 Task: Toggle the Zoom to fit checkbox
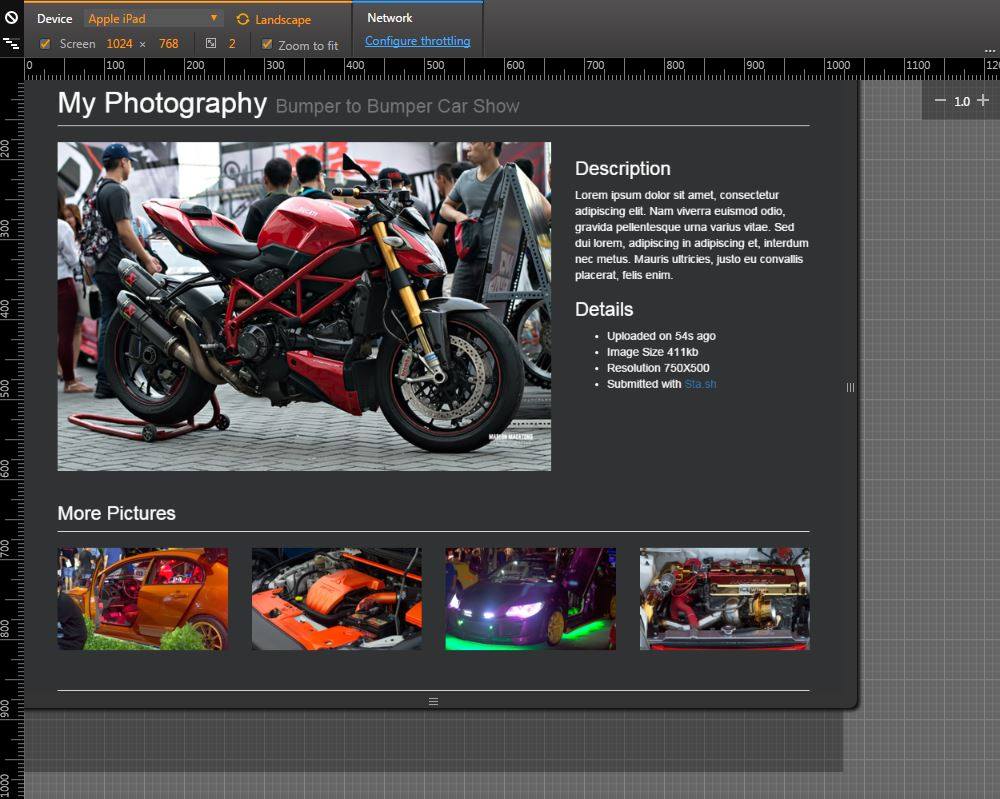(267, 45)
